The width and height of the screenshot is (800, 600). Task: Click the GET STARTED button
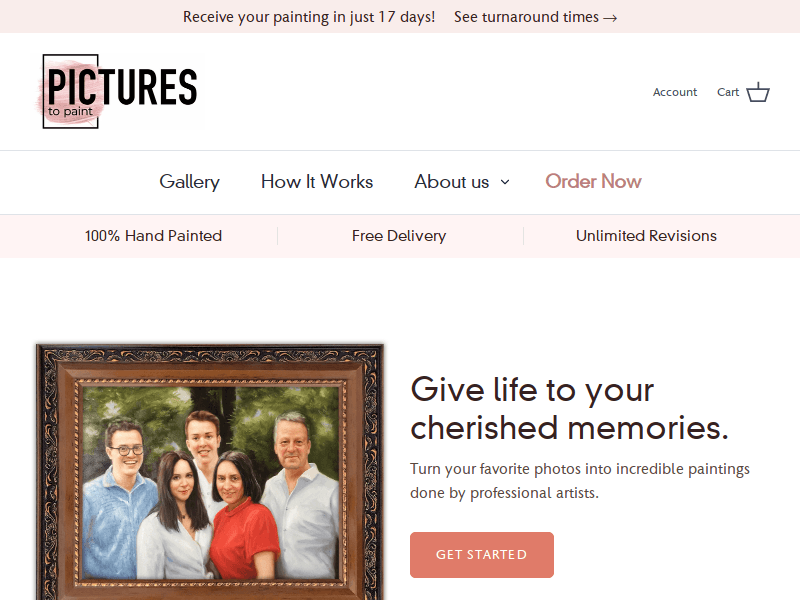tap(482, 555)
